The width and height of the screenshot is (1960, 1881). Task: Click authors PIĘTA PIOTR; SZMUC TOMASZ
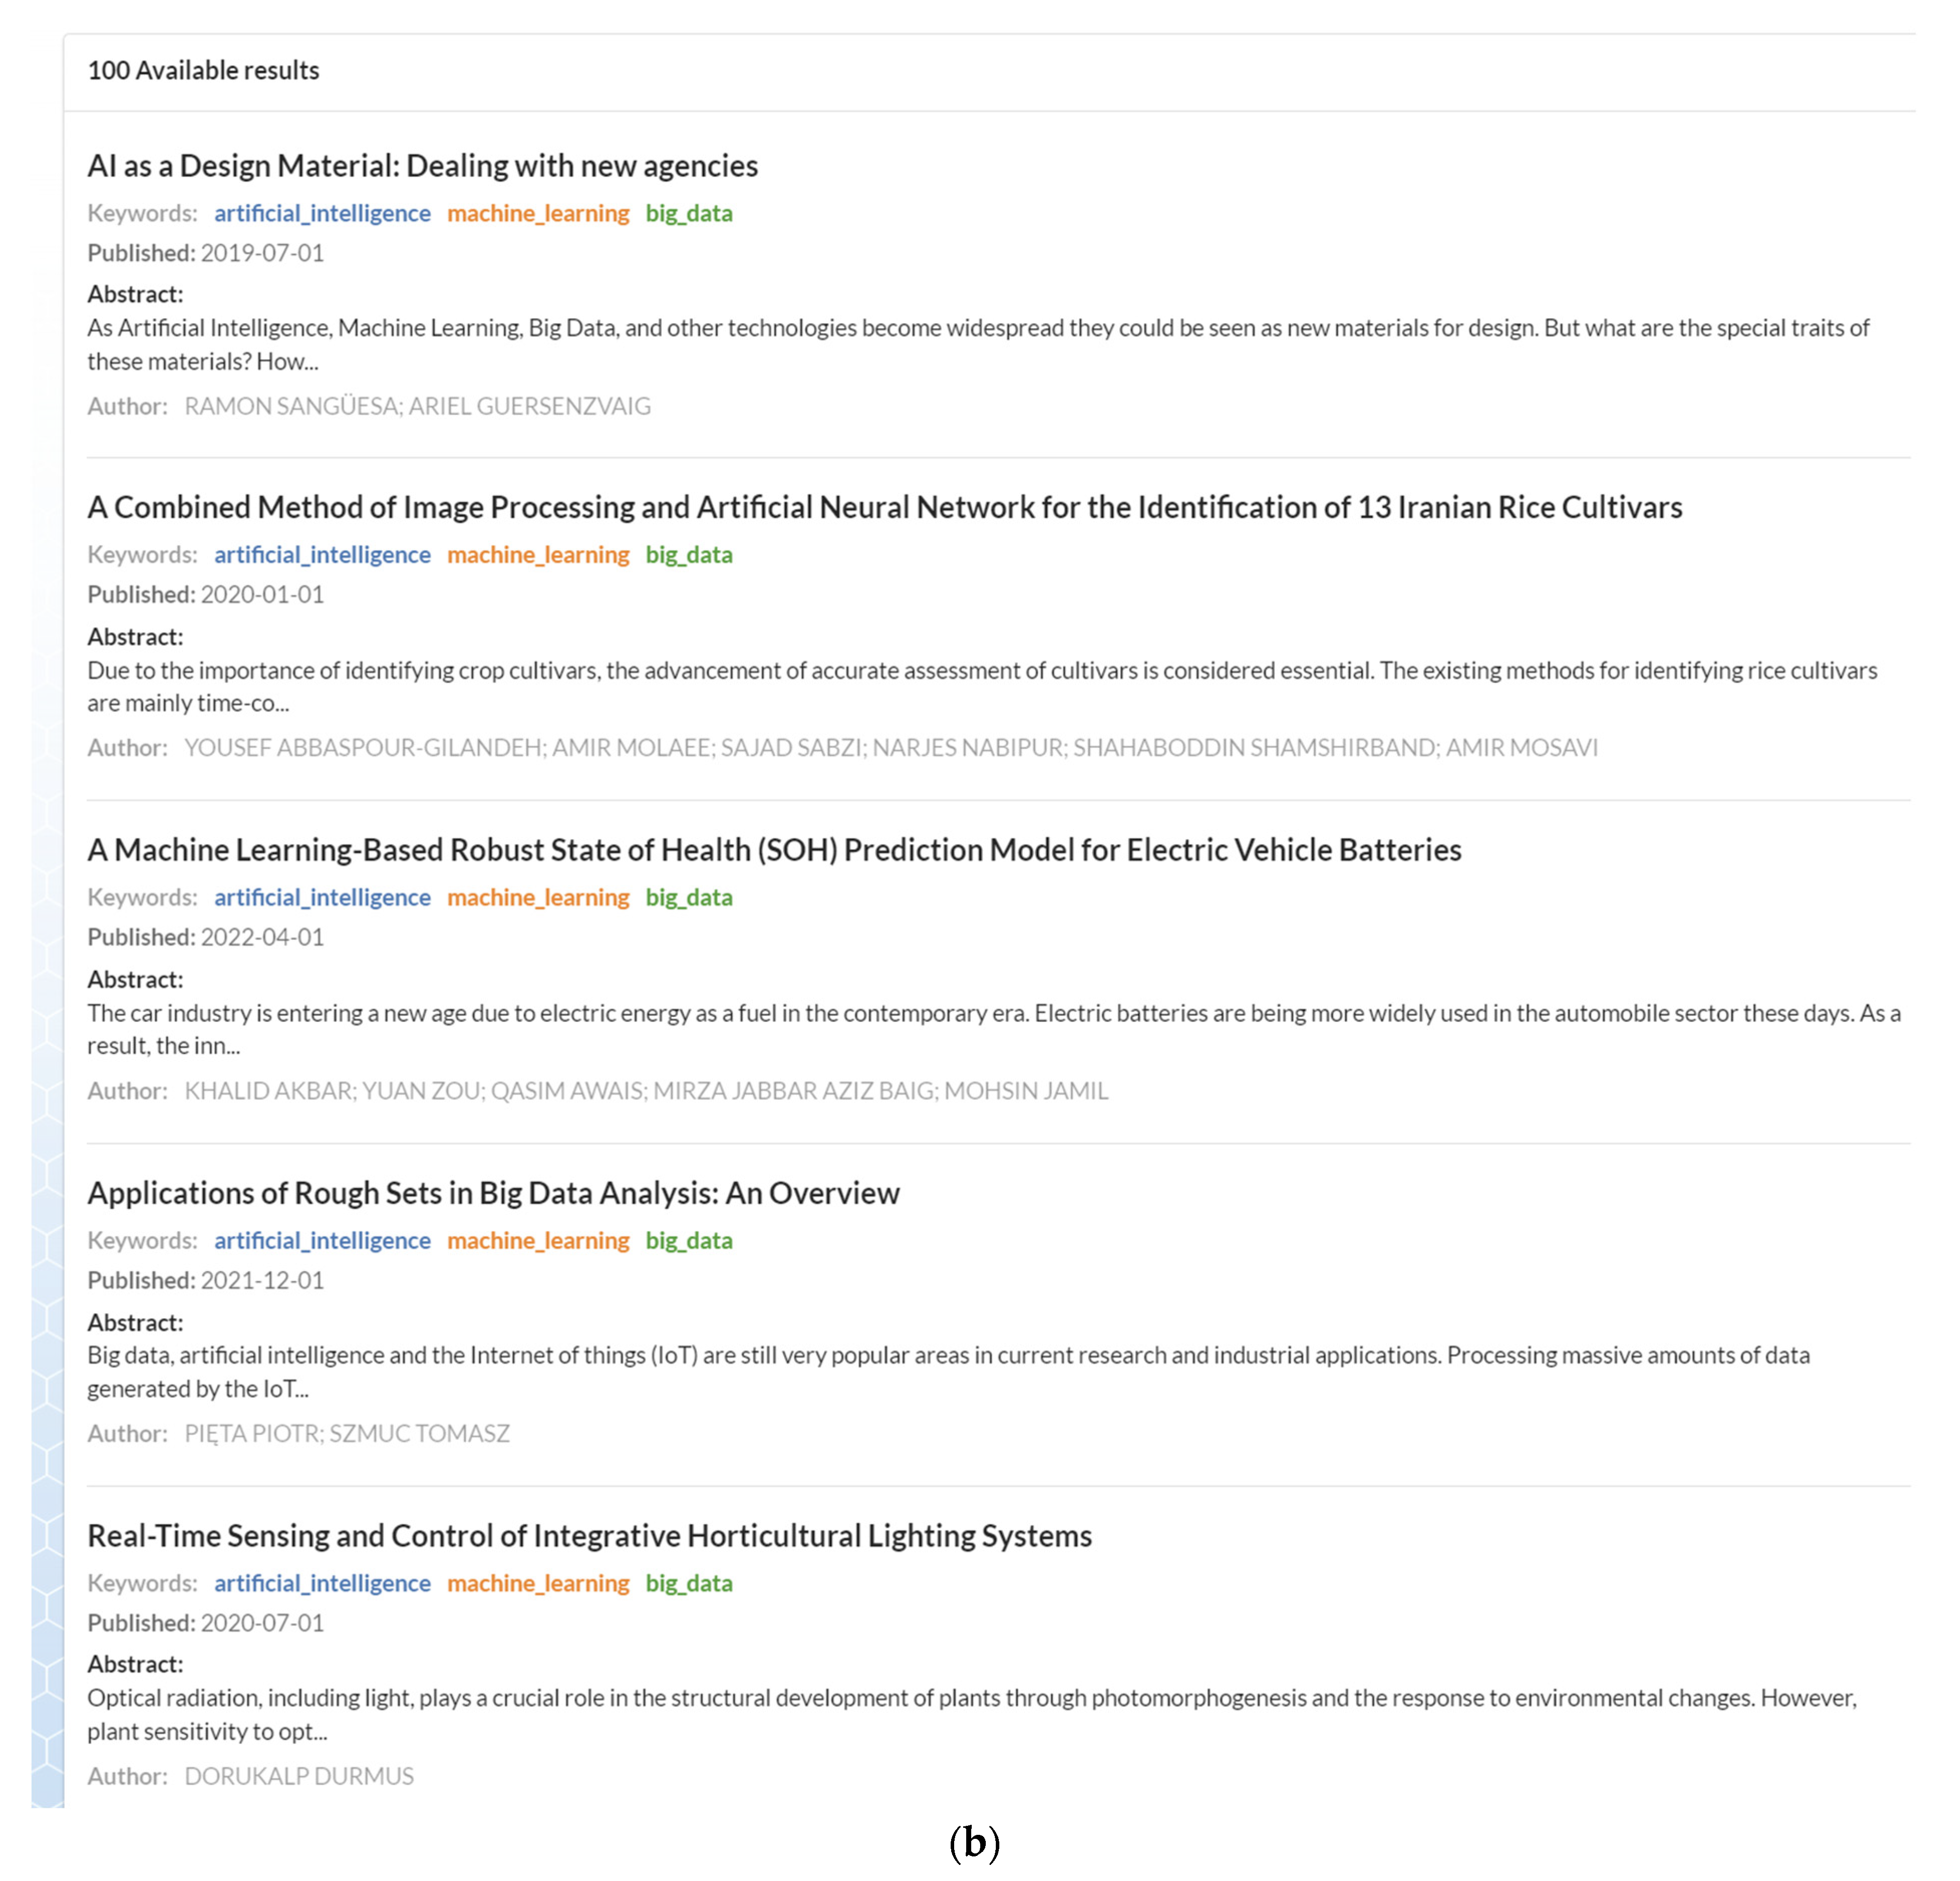click(x=347, y=1434)
